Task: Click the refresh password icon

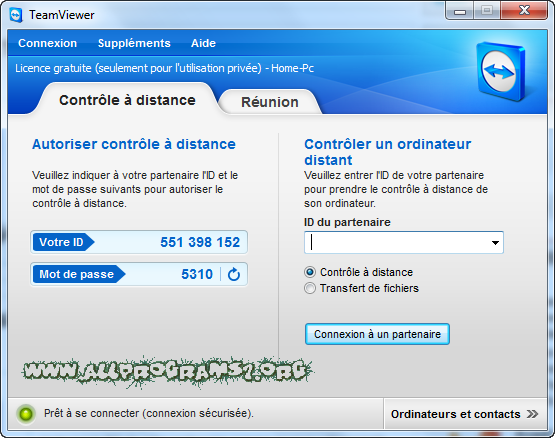Action: click(x=234, y=274)
